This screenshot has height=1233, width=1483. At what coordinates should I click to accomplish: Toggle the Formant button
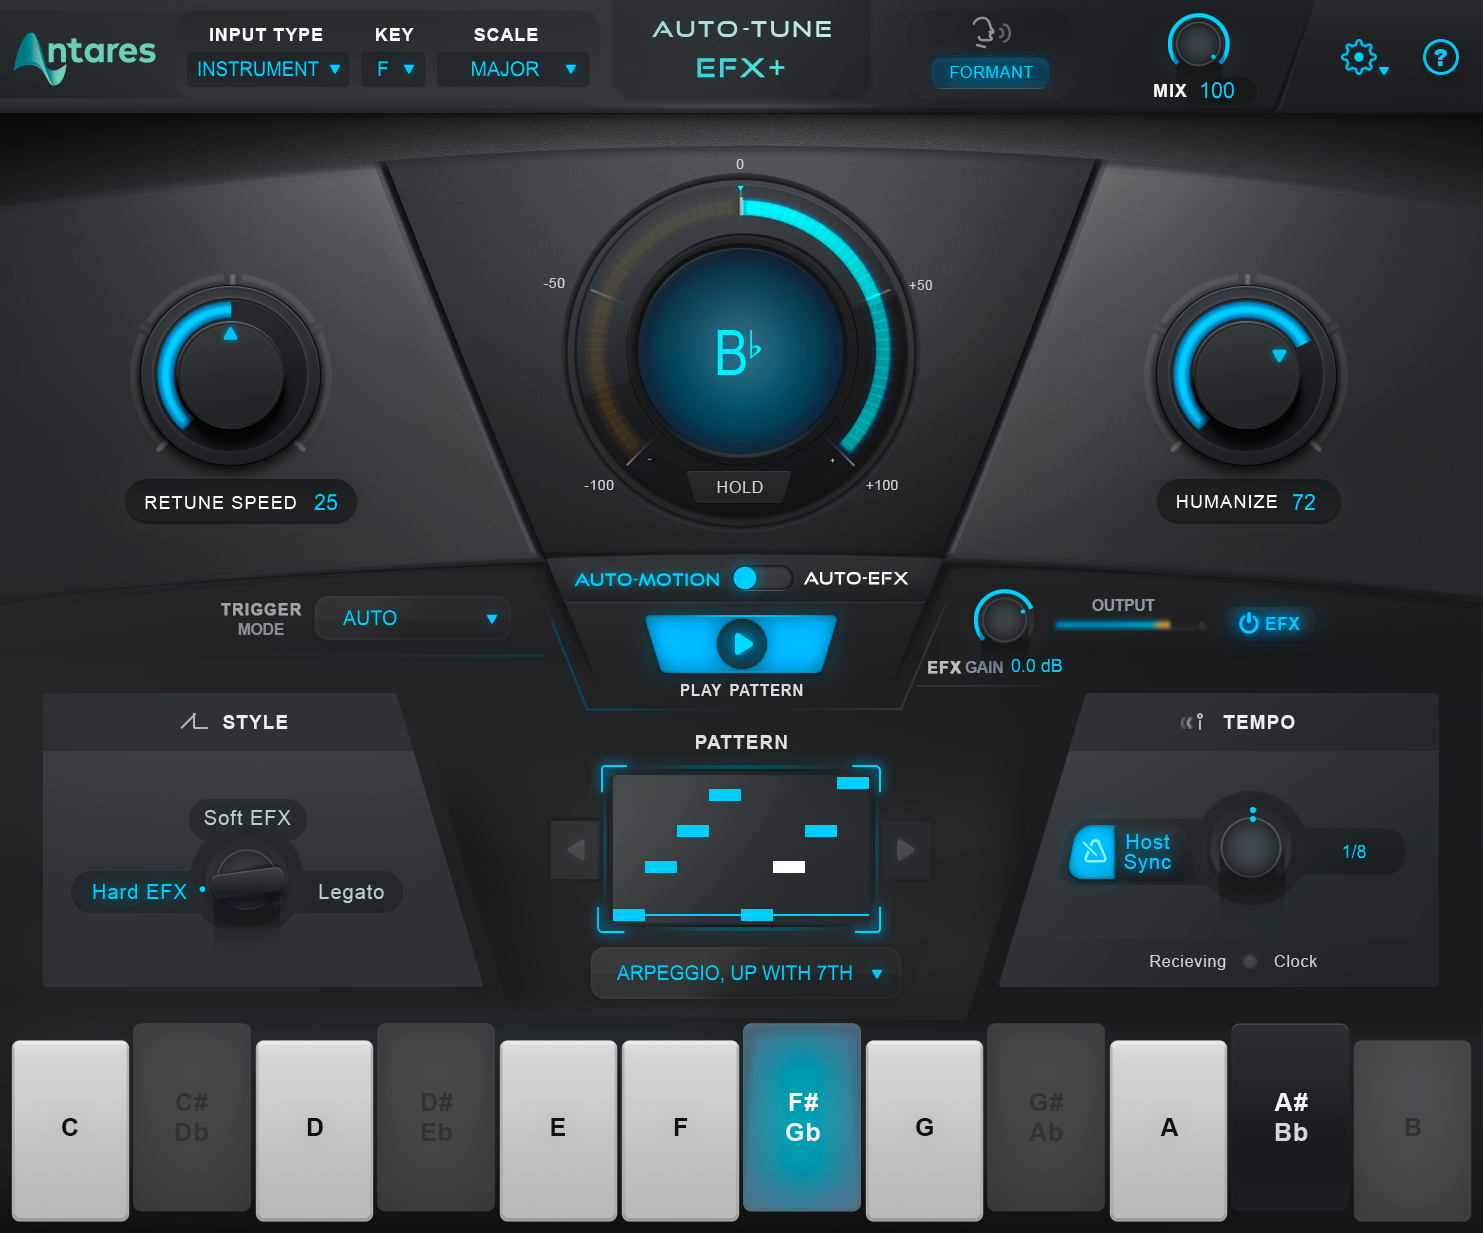click(990, 72)
